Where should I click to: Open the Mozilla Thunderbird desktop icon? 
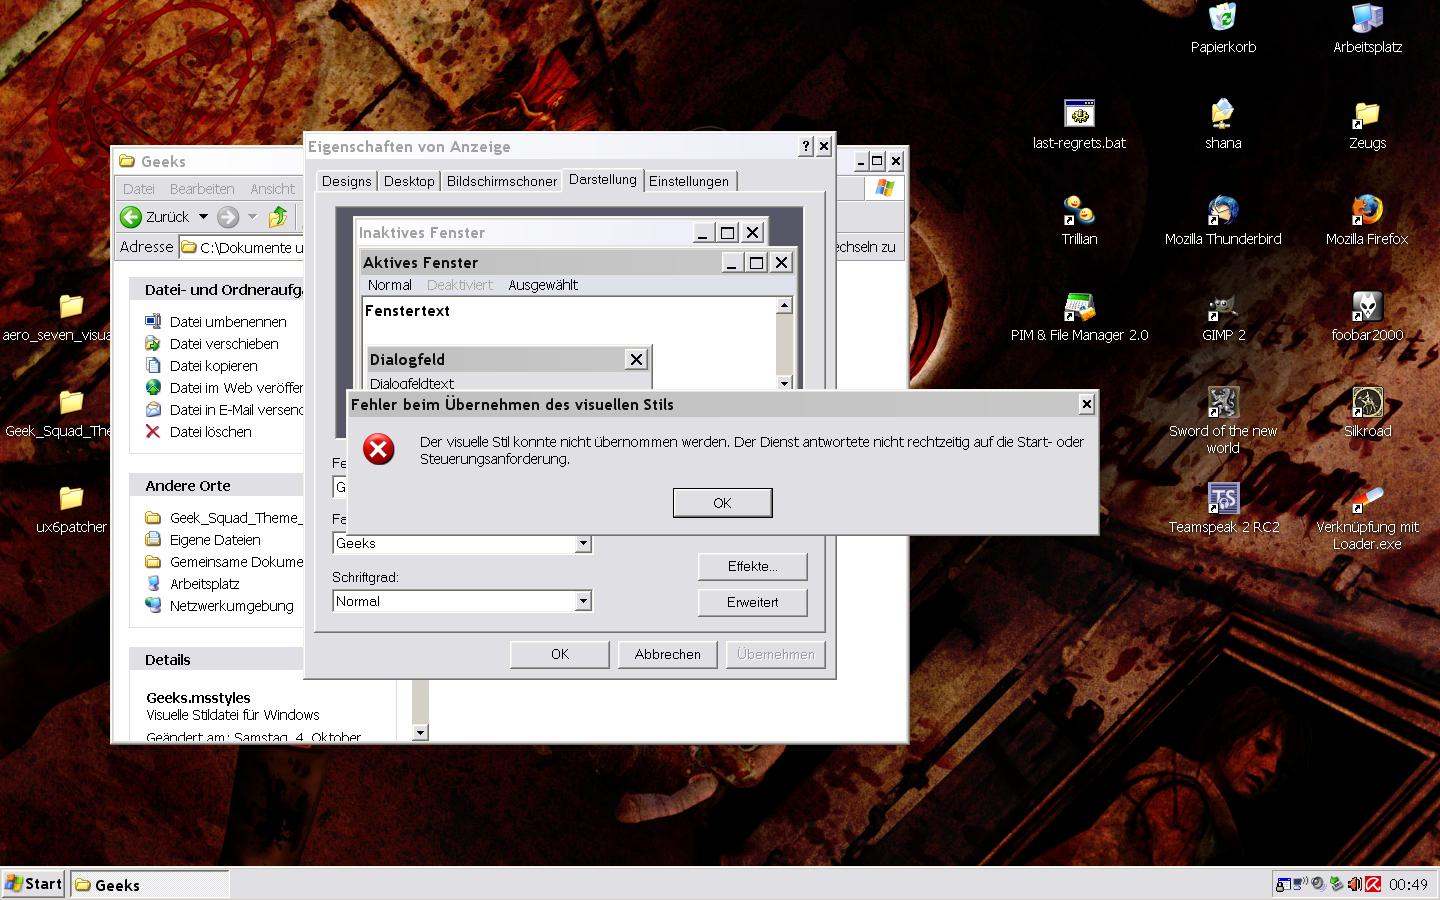click(x=1222, y=212)
